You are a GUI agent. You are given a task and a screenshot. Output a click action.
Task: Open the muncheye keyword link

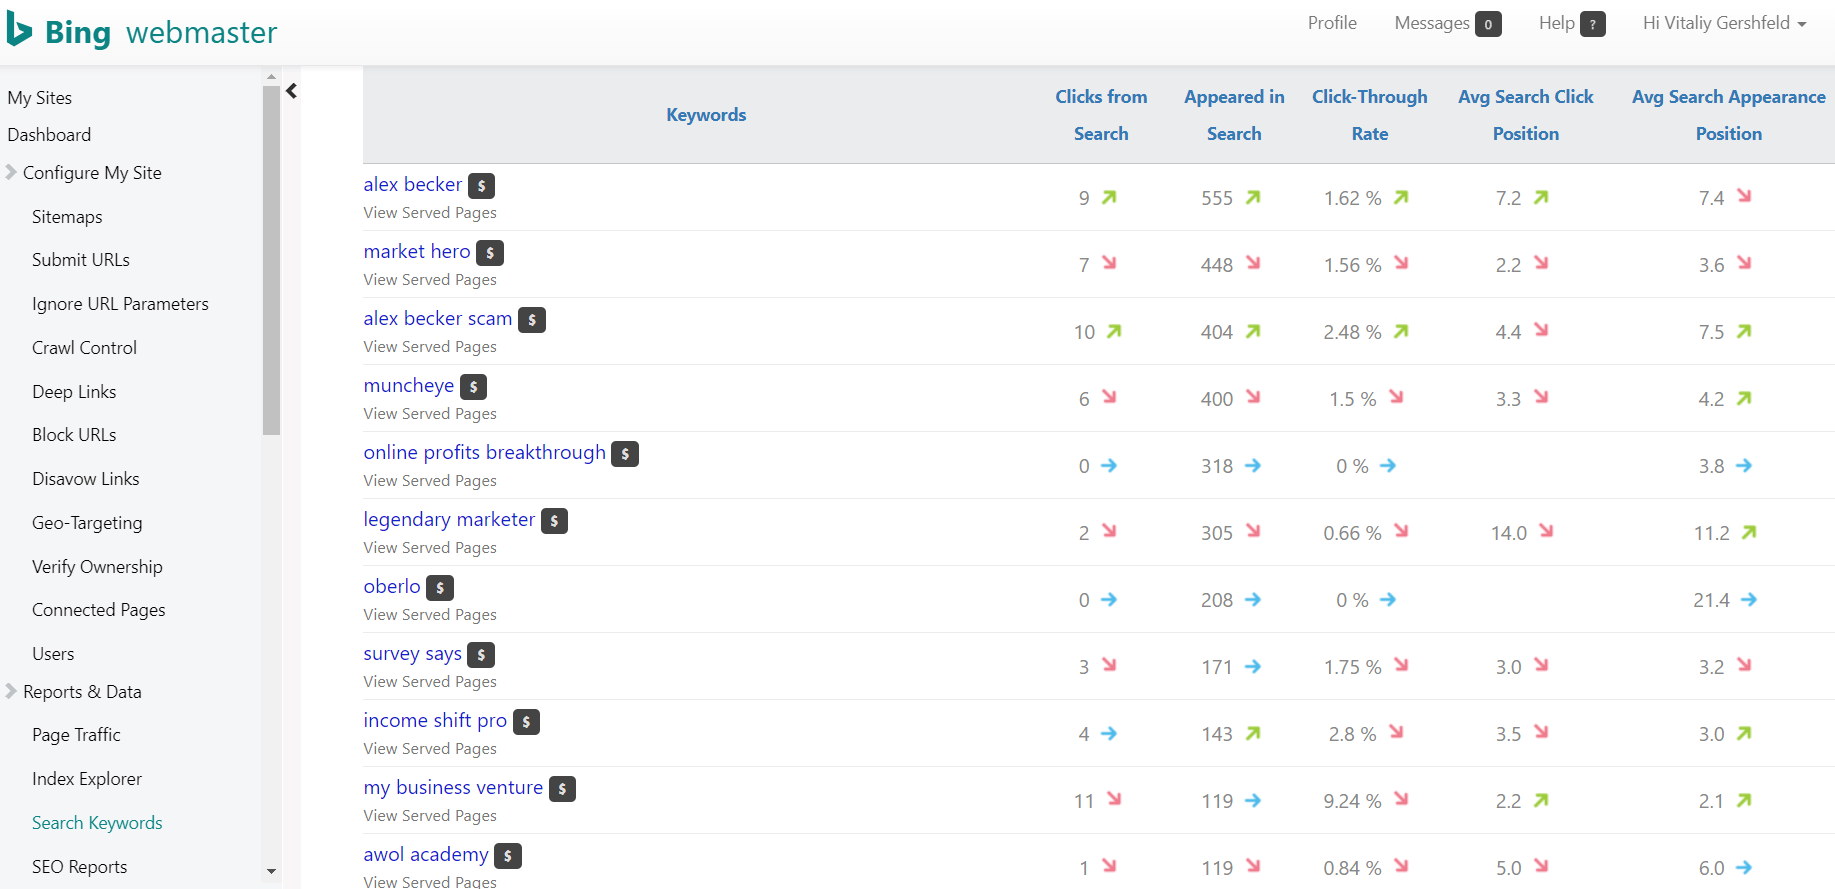[x=409, y=385]
